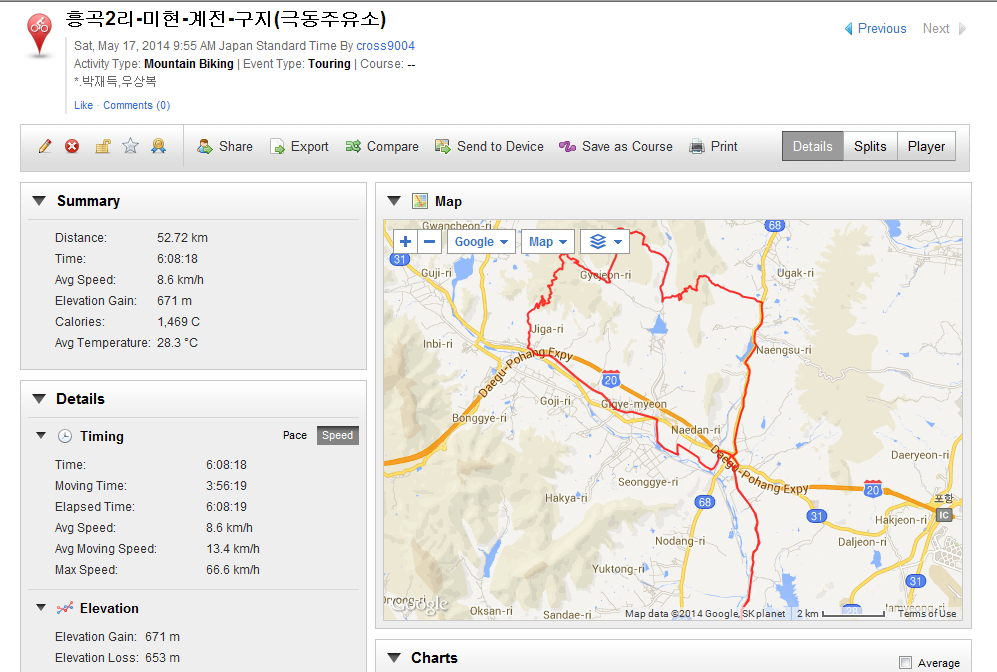The width and height of the screenshot is (997, 672).
Task: Select Moving Time value 3:56:19
Action: click(226, 486)
